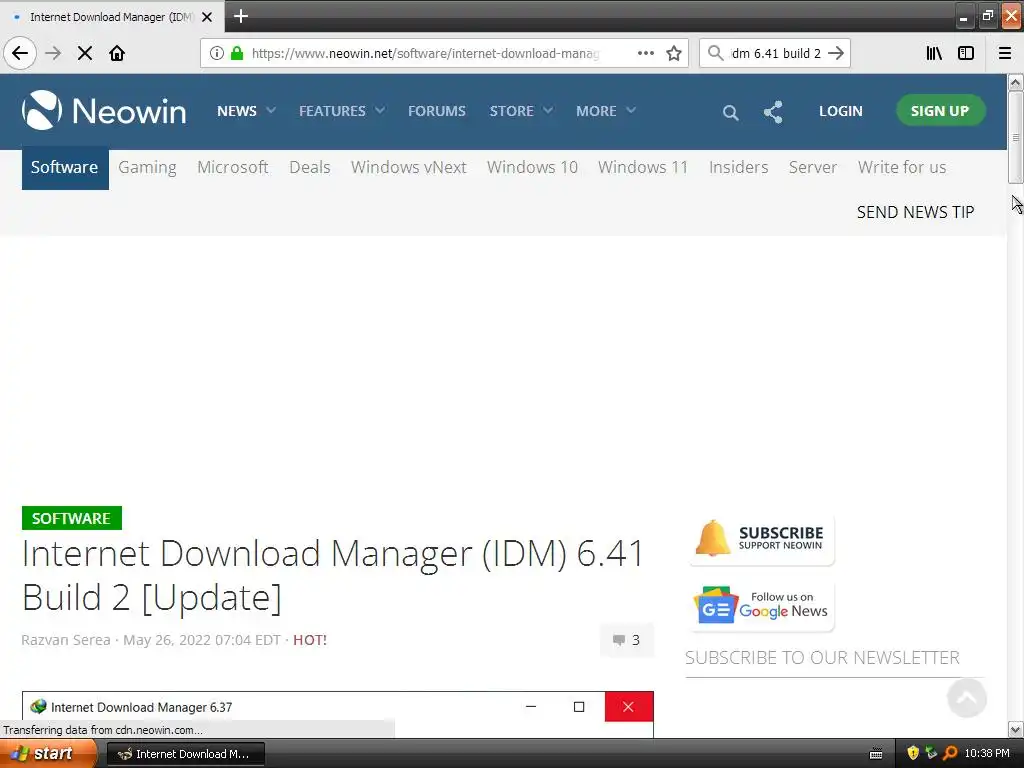
Task: Click the comments bubble showing 3
Action: pyautogui.click(x=626, y=640)
